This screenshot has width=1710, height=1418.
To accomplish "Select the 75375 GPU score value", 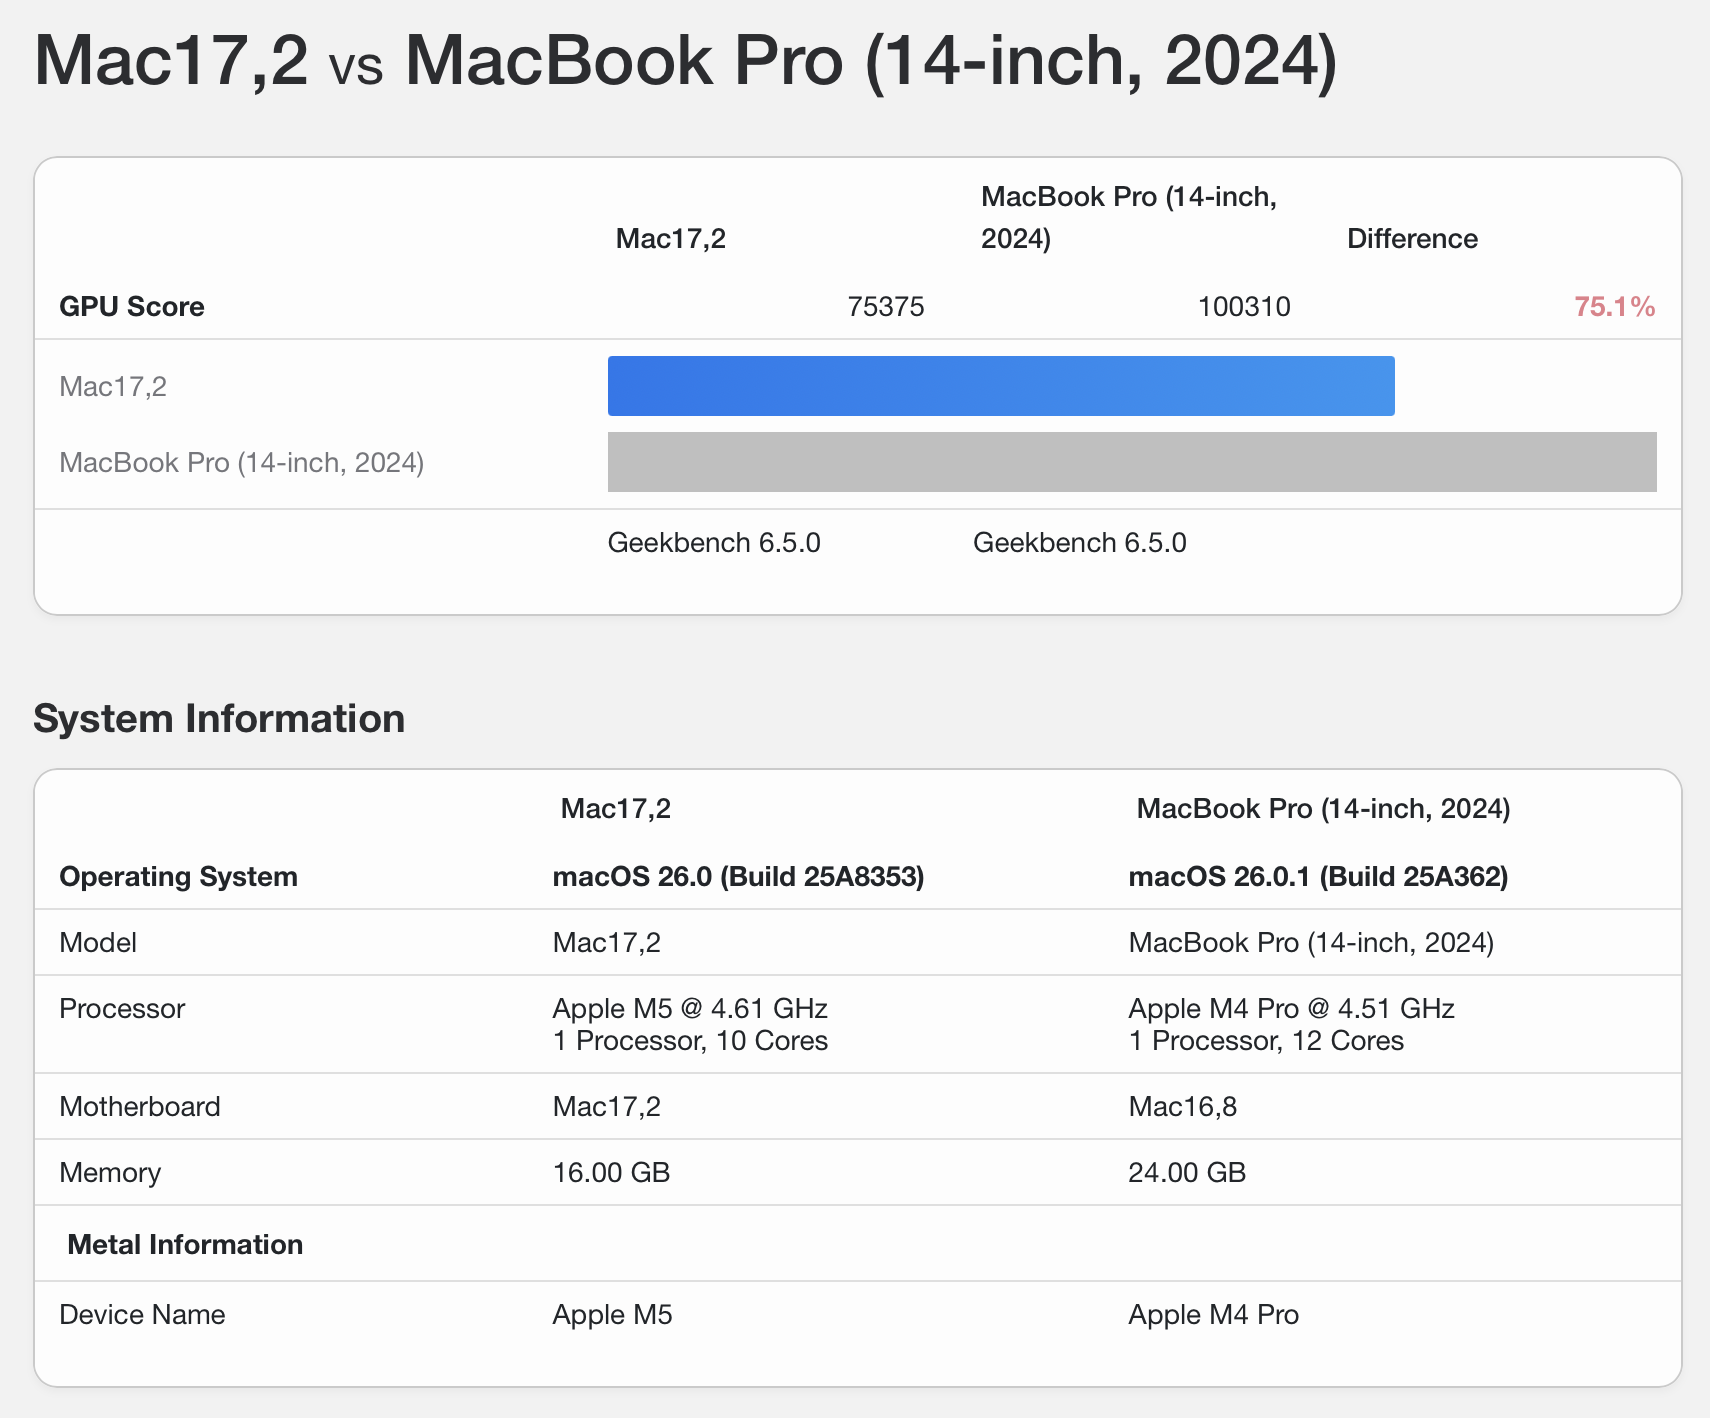I will coord(885,306).
